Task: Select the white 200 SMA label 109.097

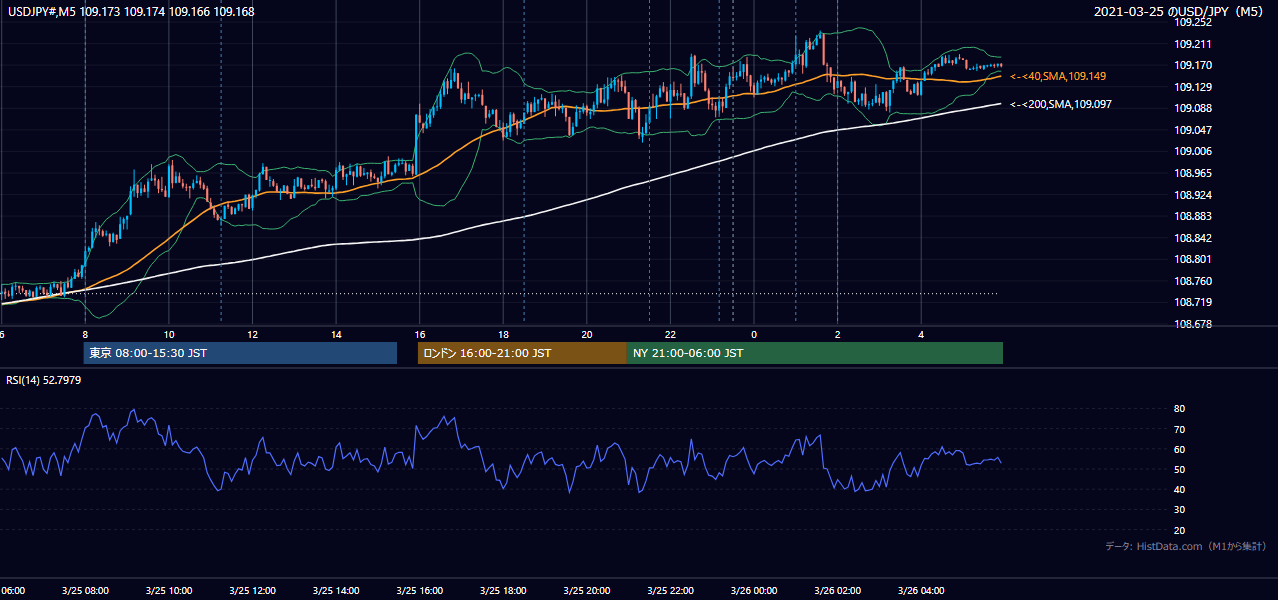Action: click(1060, 104)
